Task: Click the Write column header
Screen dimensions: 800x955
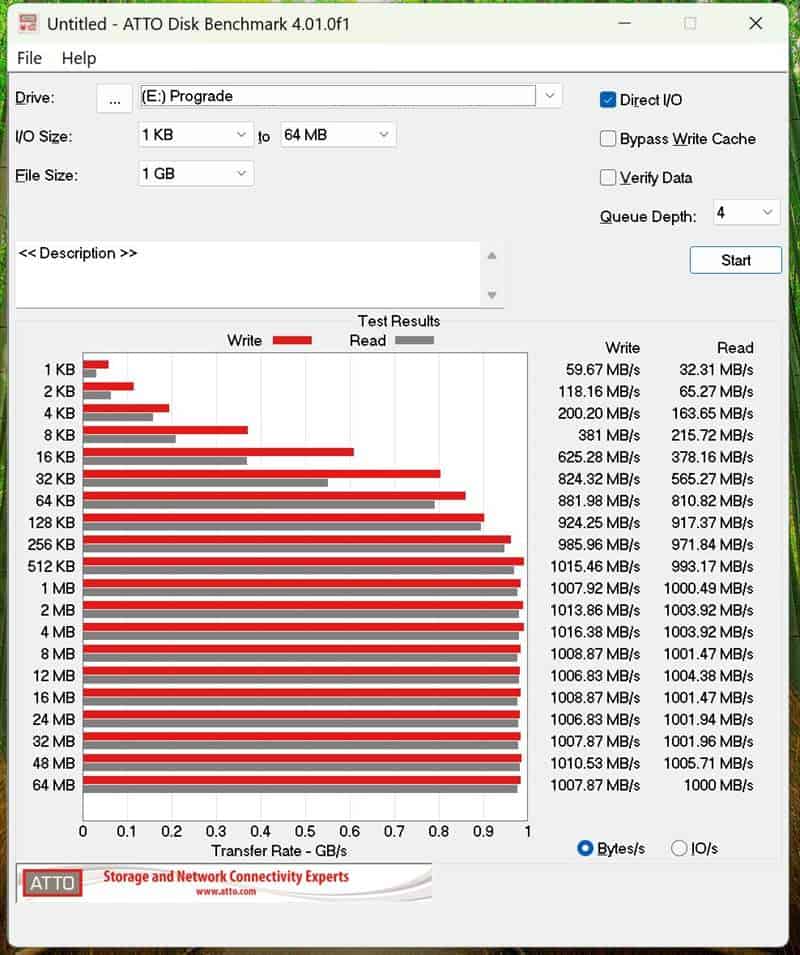Action: click(622, 348)
